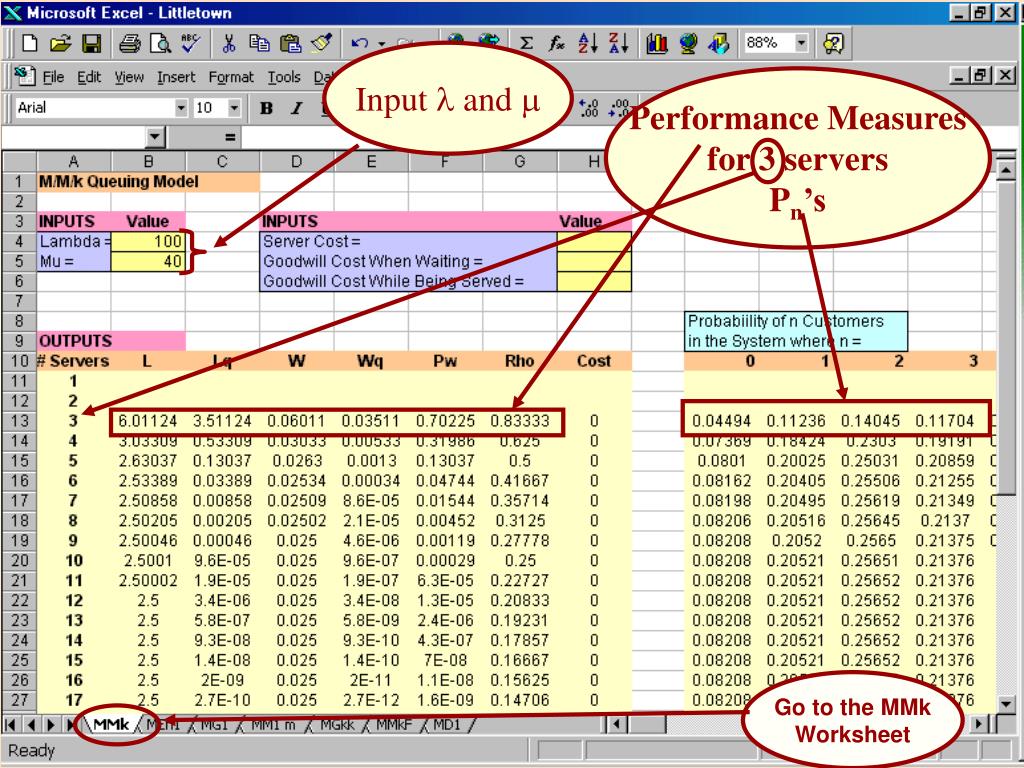Select the Format Painter brush
1024x768 pixels.
[x=321, y=44]
